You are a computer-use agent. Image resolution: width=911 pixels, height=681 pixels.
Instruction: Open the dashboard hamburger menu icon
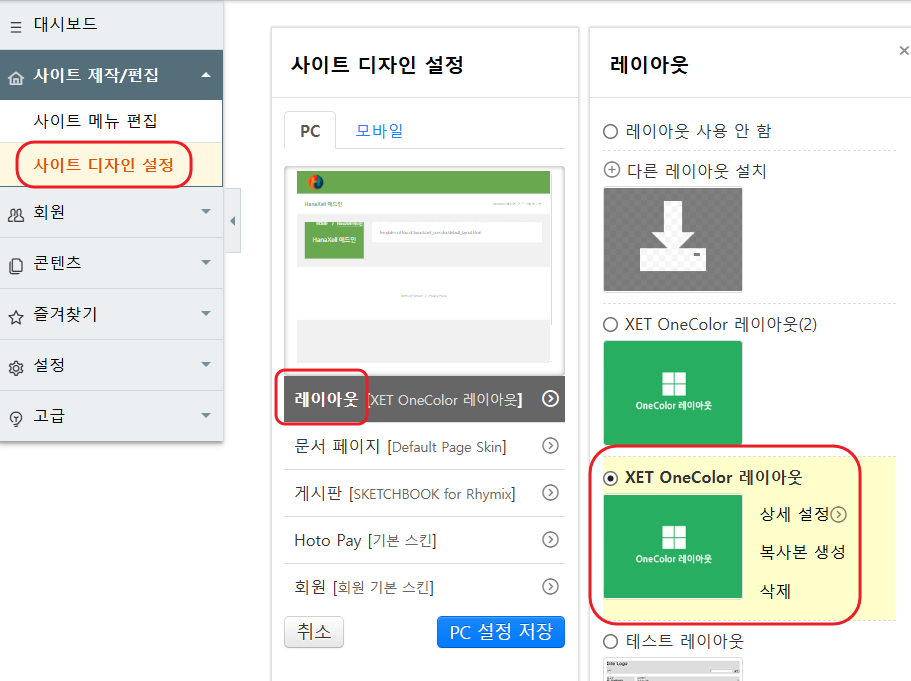click(x=15, y=27)
